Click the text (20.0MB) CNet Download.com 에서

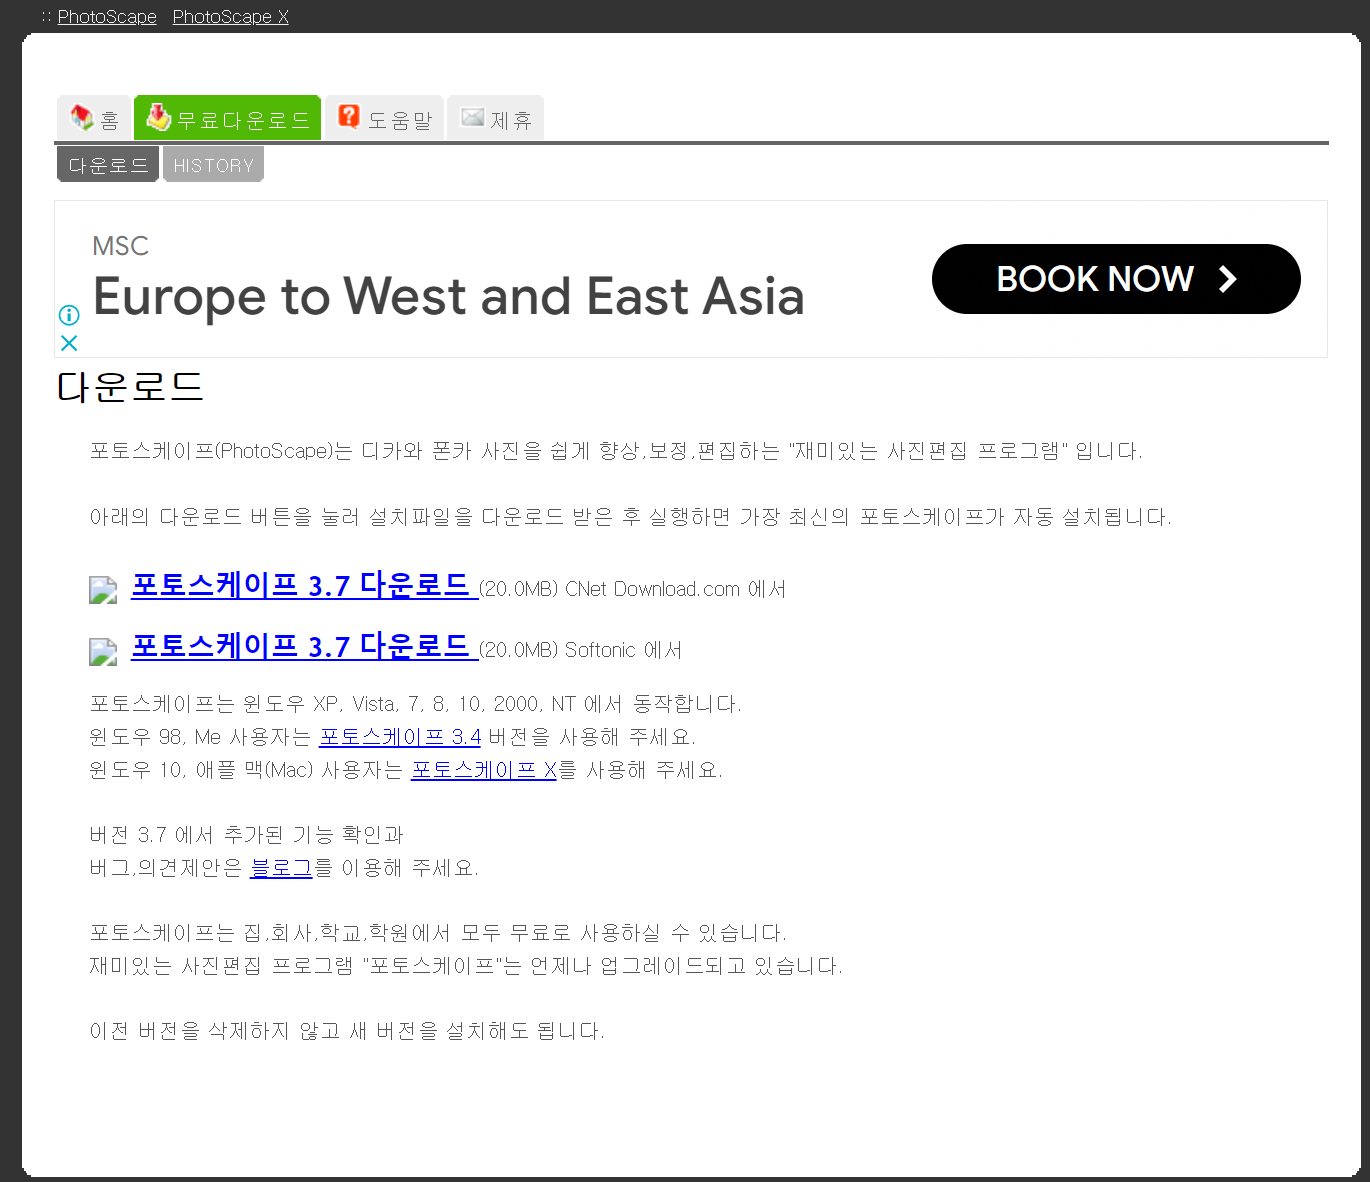pyautogui.click(x=633, y=589)
